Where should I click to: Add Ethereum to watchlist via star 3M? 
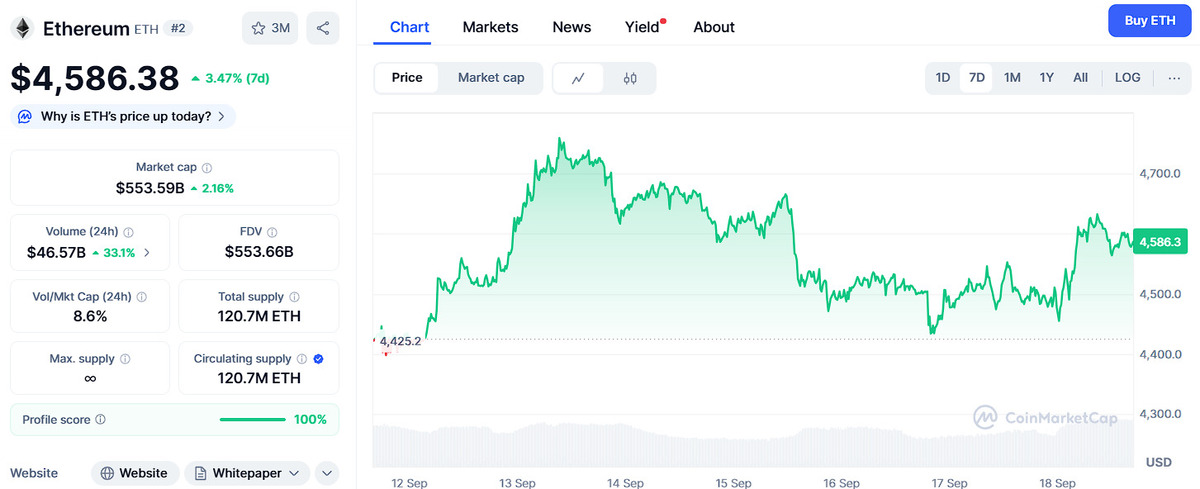tap(270, 28)
